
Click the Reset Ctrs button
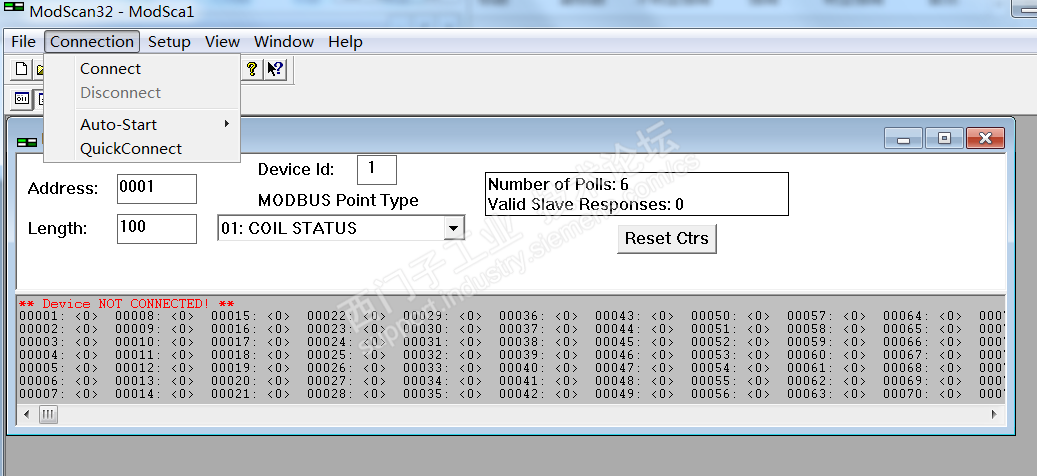click(x=667, y=238)
